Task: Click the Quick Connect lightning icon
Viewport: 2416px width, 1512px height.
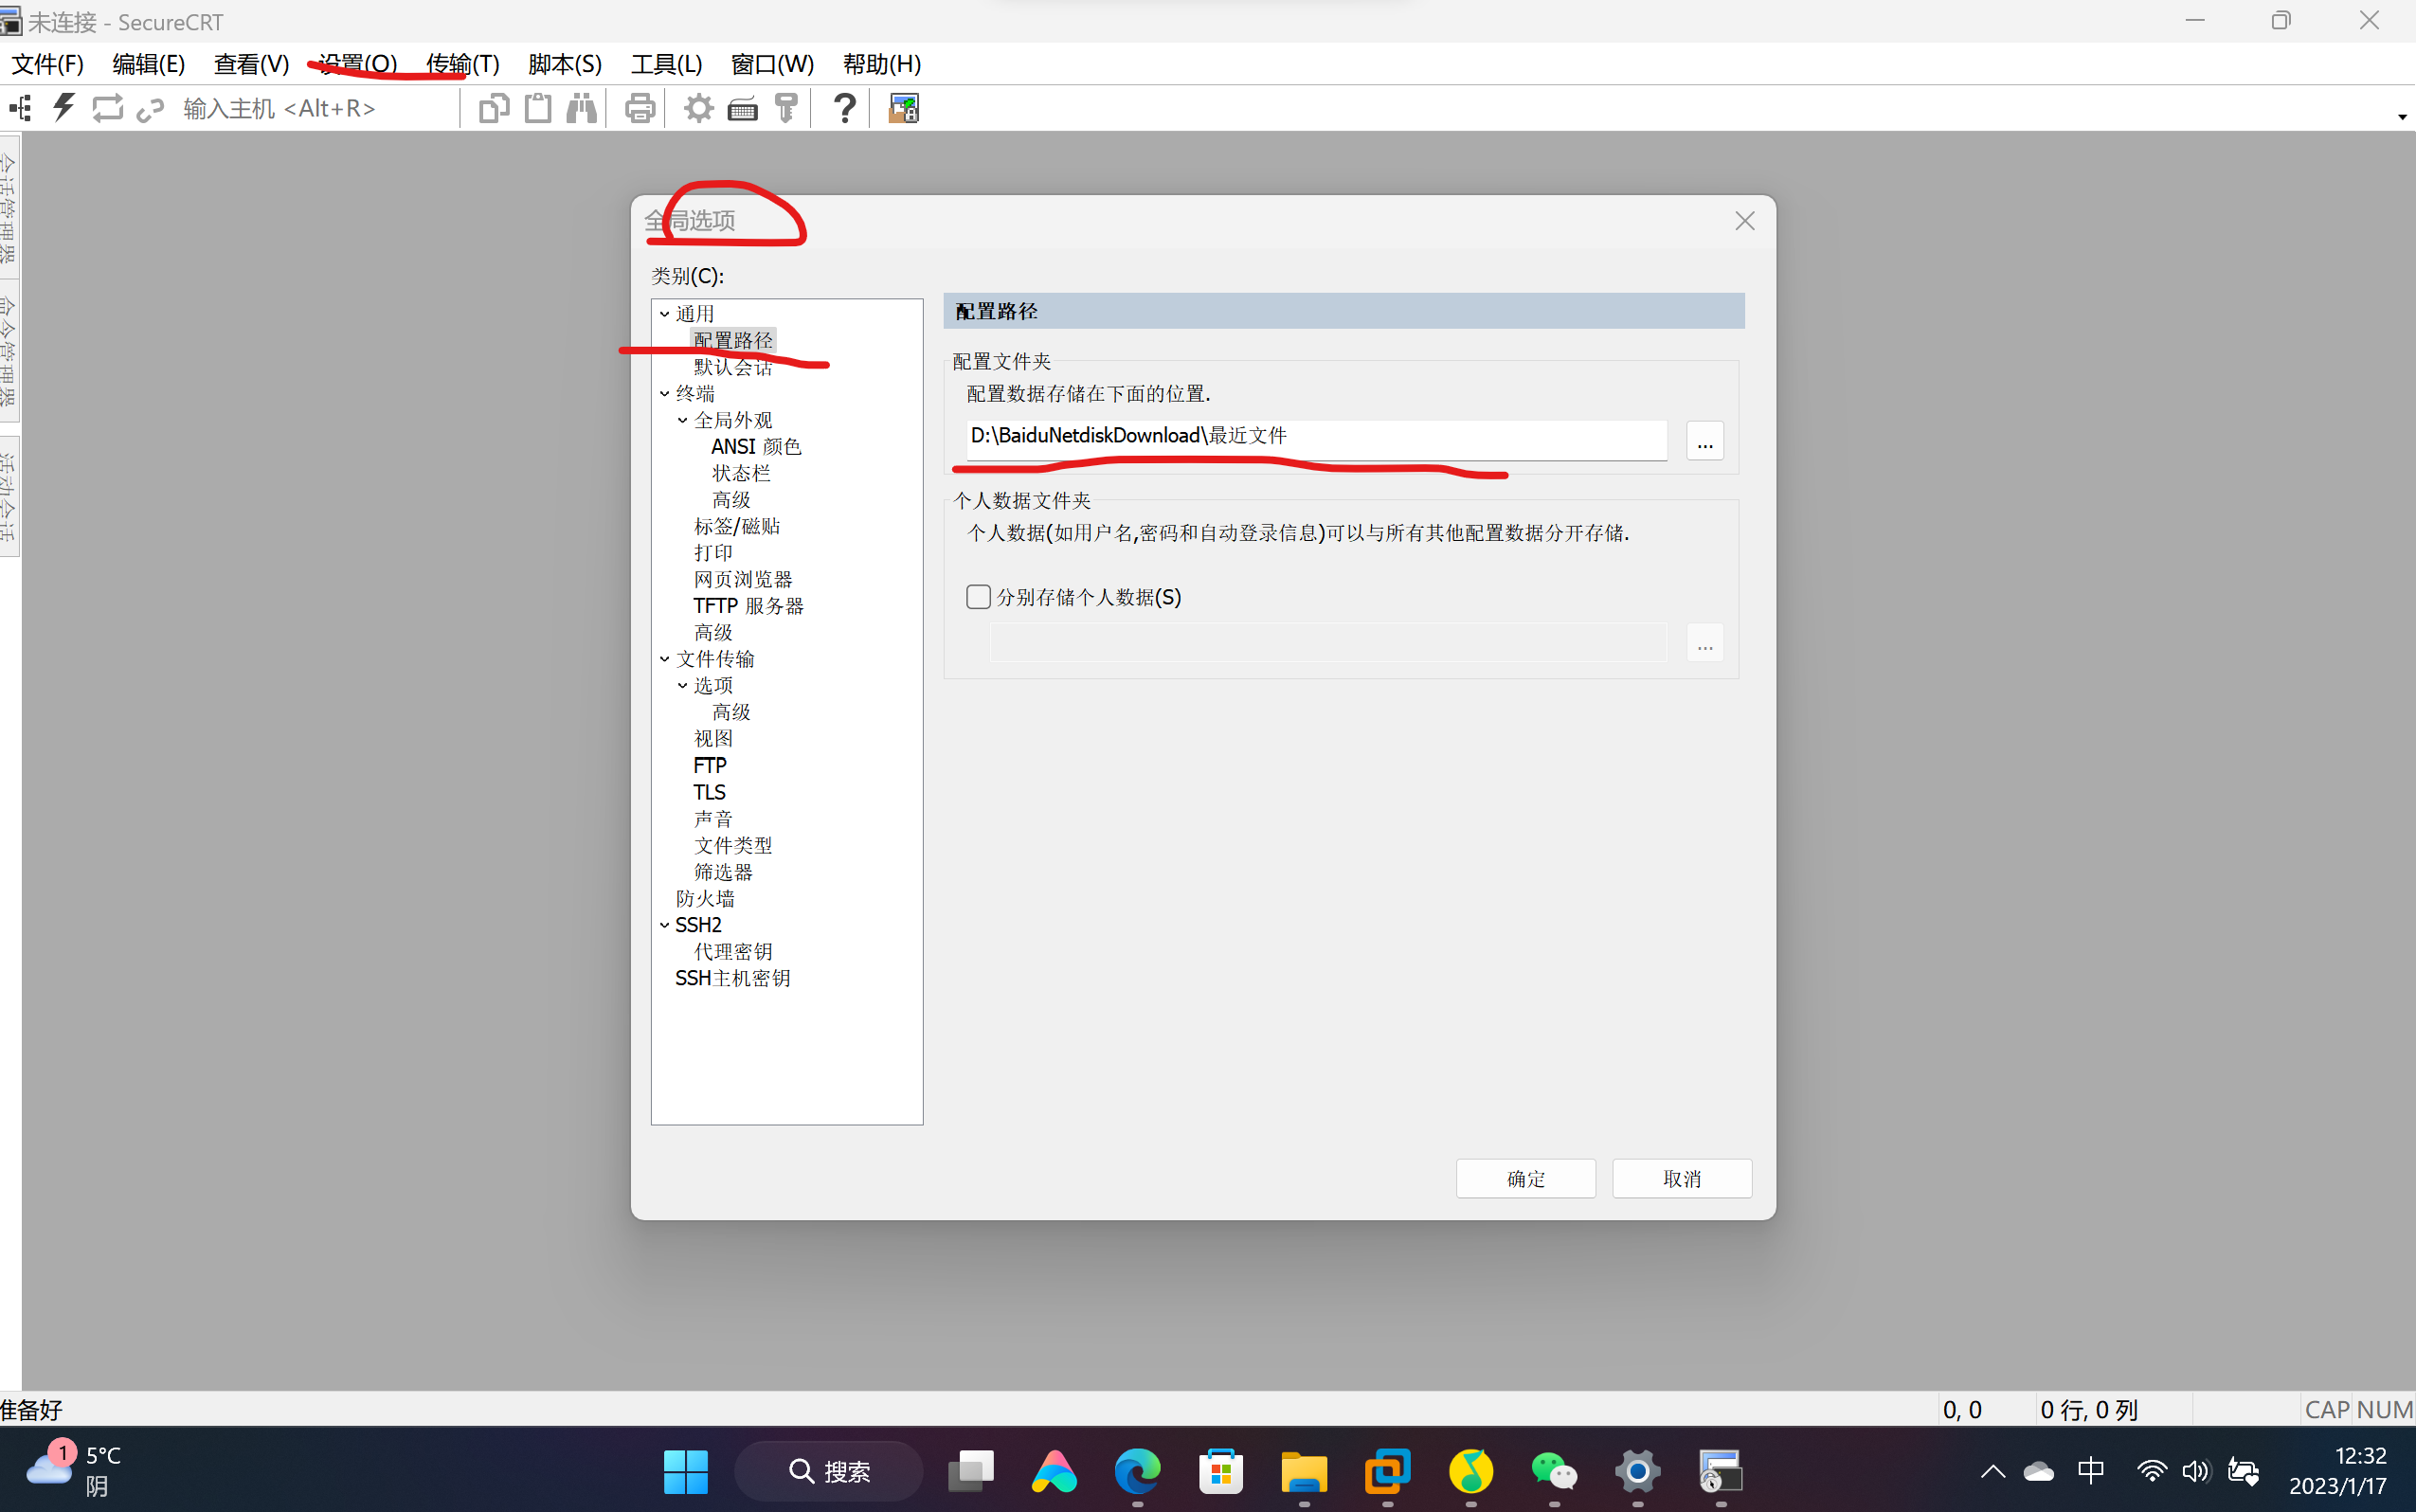Action: coord(64,107)
